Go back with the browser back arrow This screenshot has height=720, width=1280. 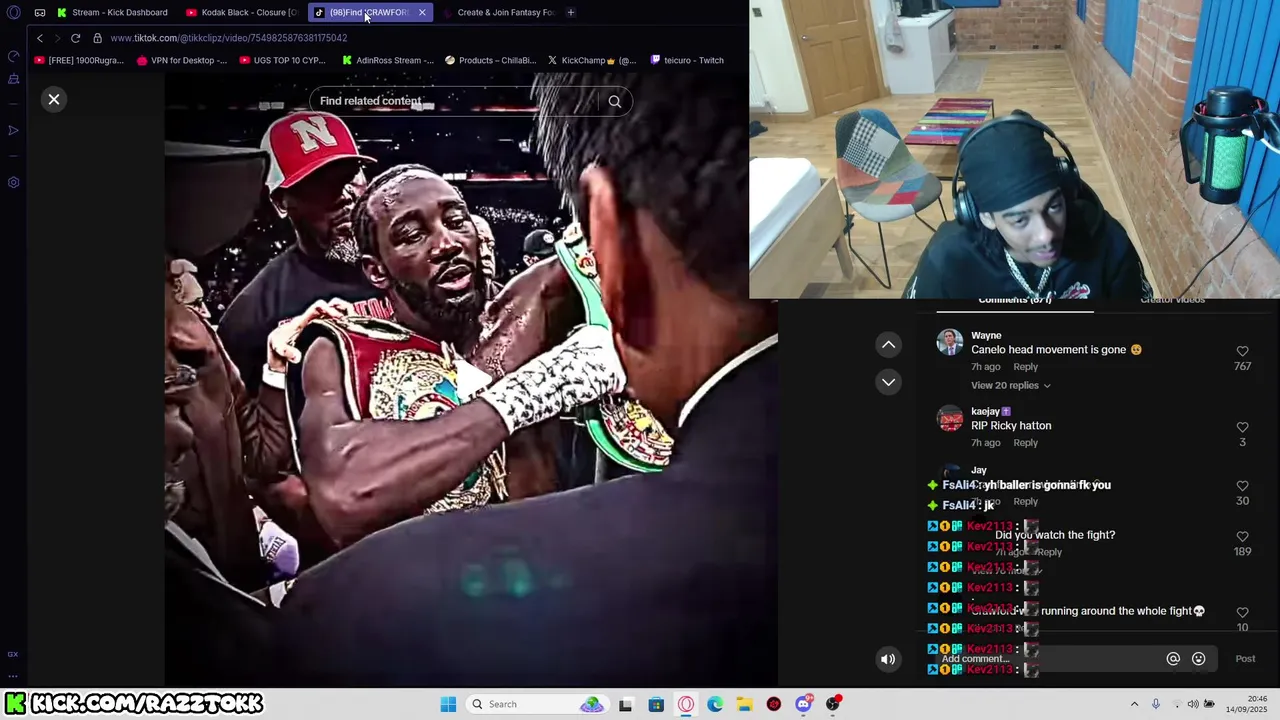pos(40,38)
